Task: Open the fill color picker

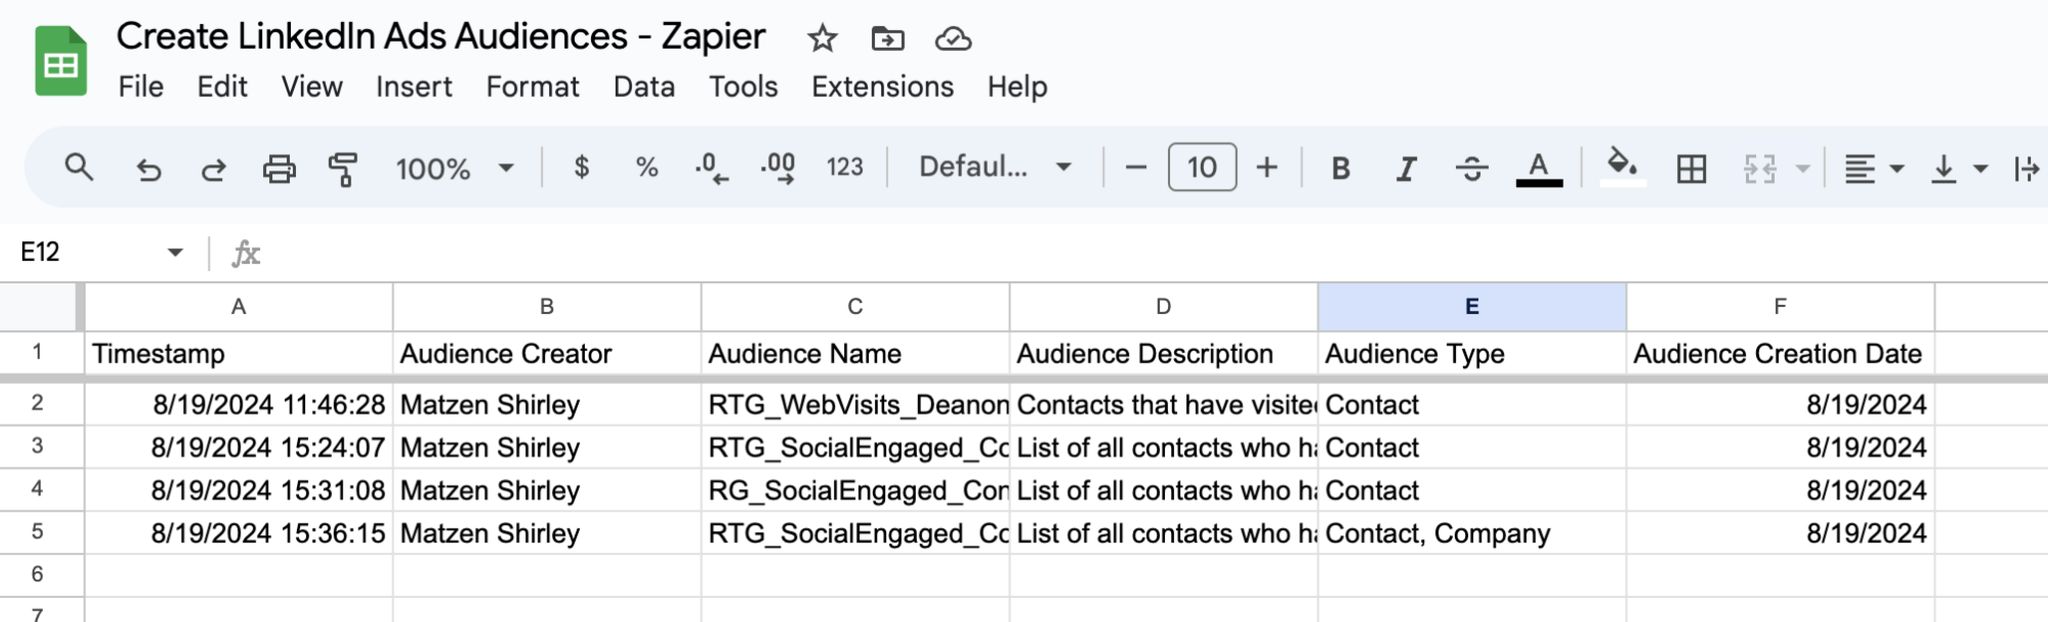Action: click(1623, 166)
